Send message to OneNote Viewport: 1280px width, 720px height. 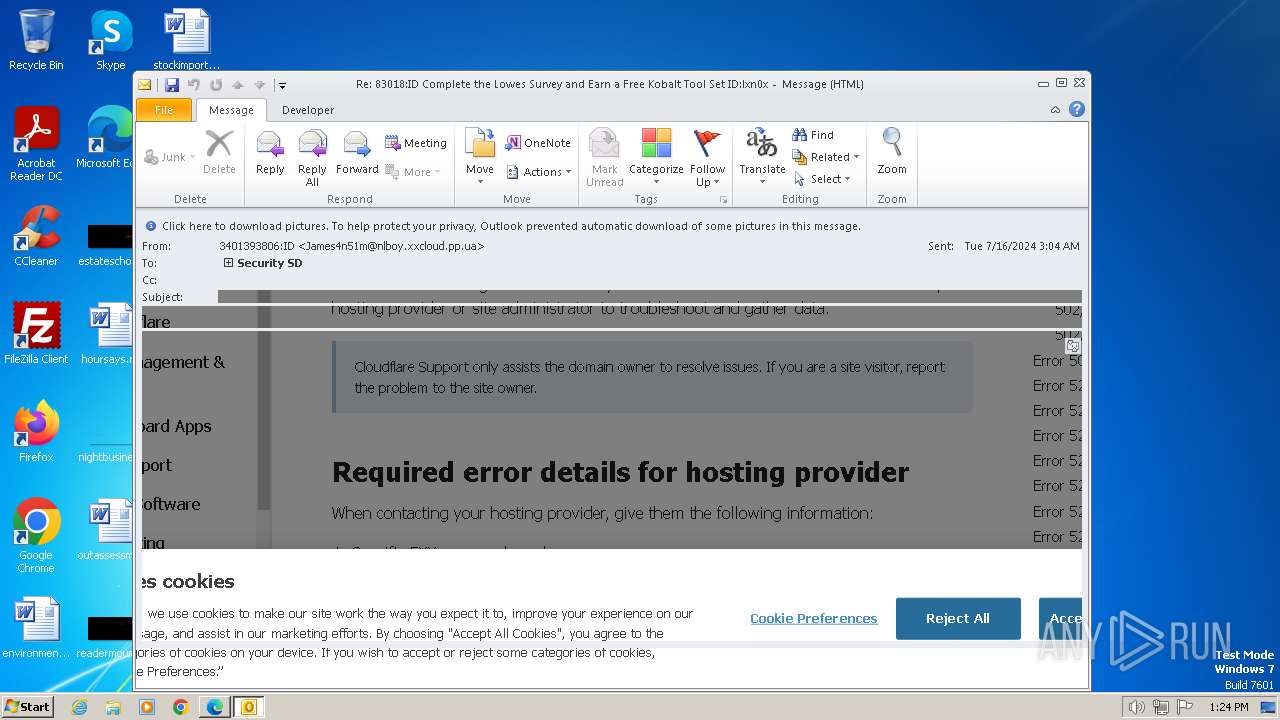pos(538,143)
